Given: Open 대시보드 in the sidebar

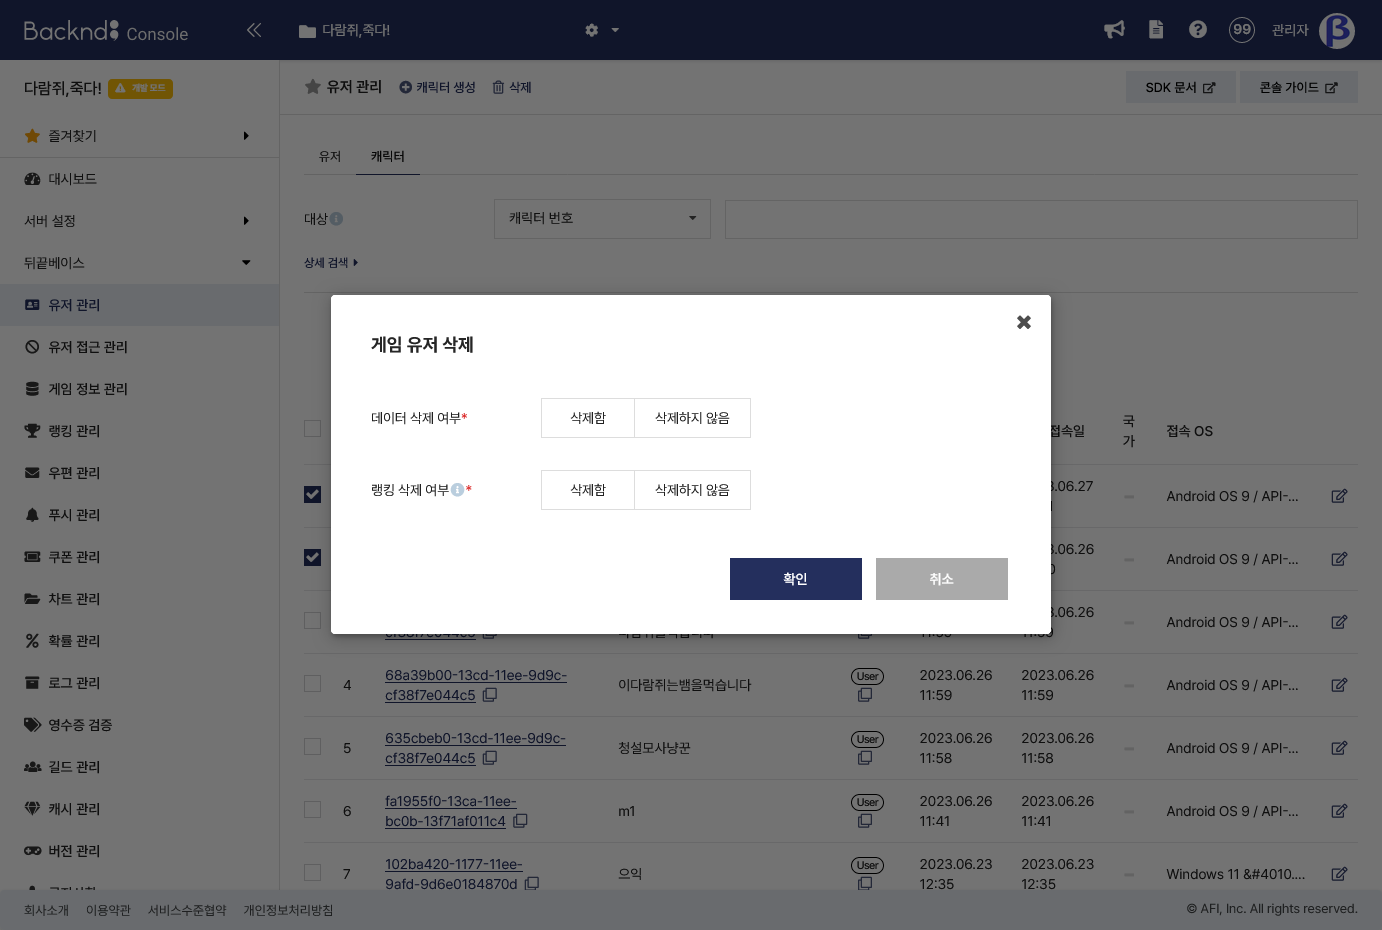Looking at the screenshot, I should 140,179.
